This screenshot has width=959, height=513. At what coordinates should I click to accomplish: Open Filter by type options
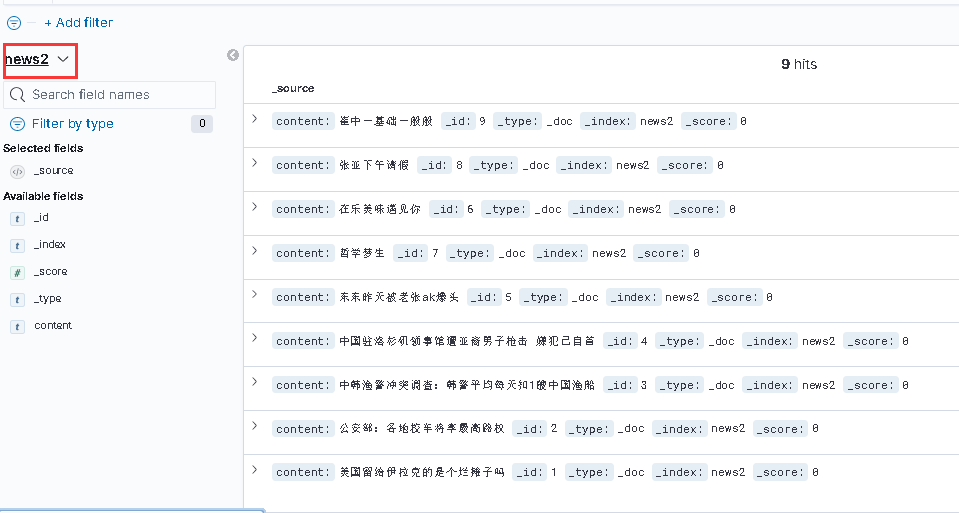click(x=72, y=124)
